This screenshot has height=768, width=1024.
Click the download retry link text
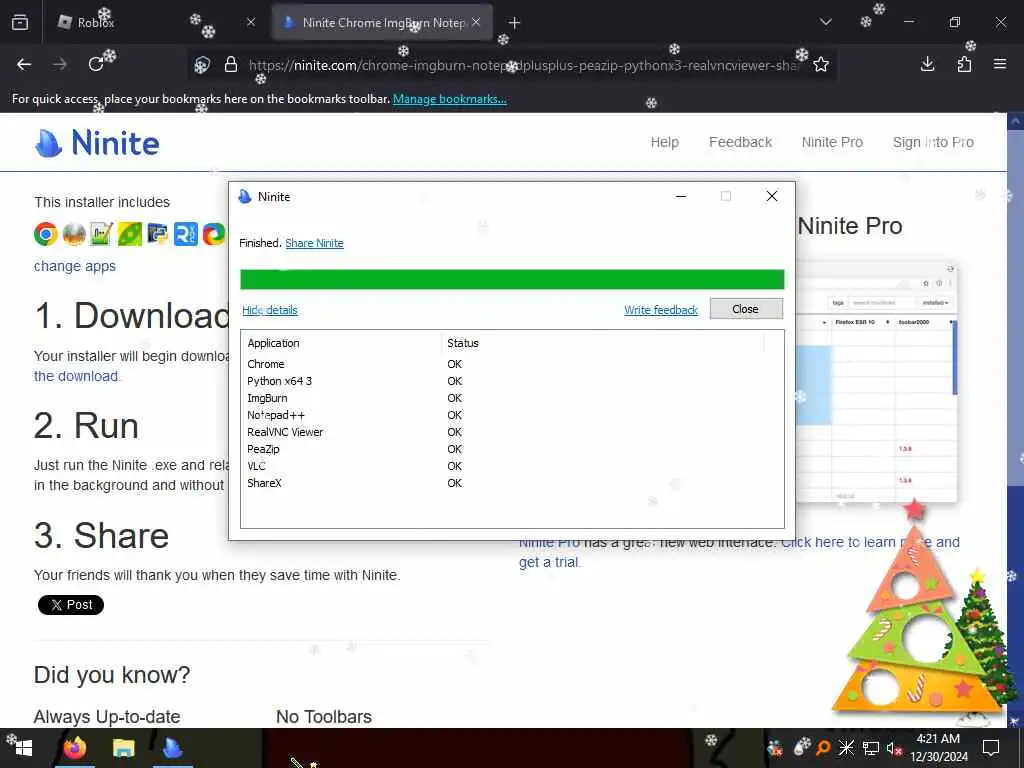point(76,376)
